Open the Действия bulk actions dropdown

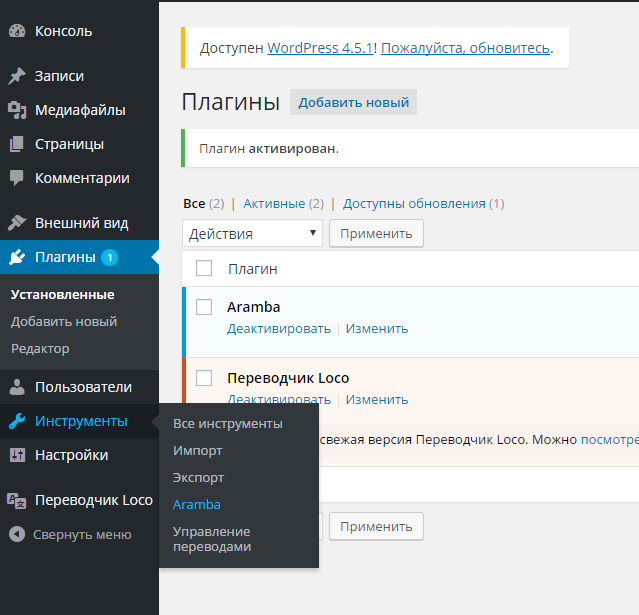tap(252, 234)
